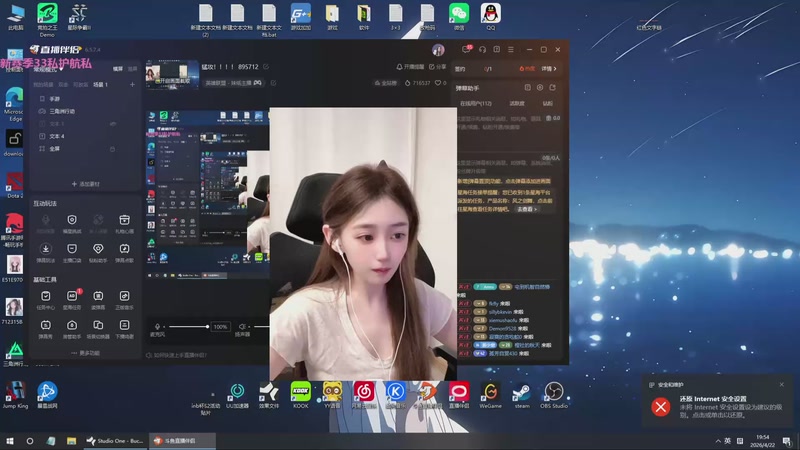Toggle the 英 input method indicator
The height and width of the screenshot is (450, 800).
click(727, 441)
